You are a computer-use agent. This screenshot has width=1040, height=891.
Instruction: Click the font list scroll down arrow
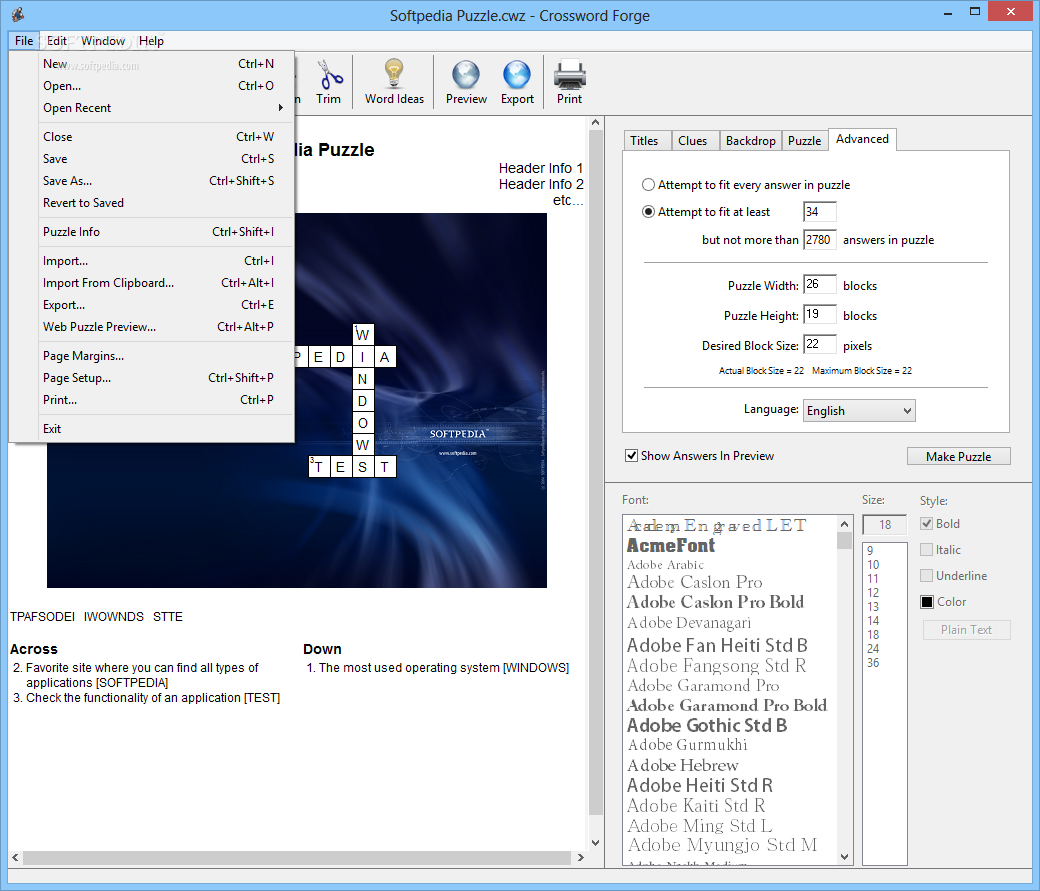tap(844, 857)
